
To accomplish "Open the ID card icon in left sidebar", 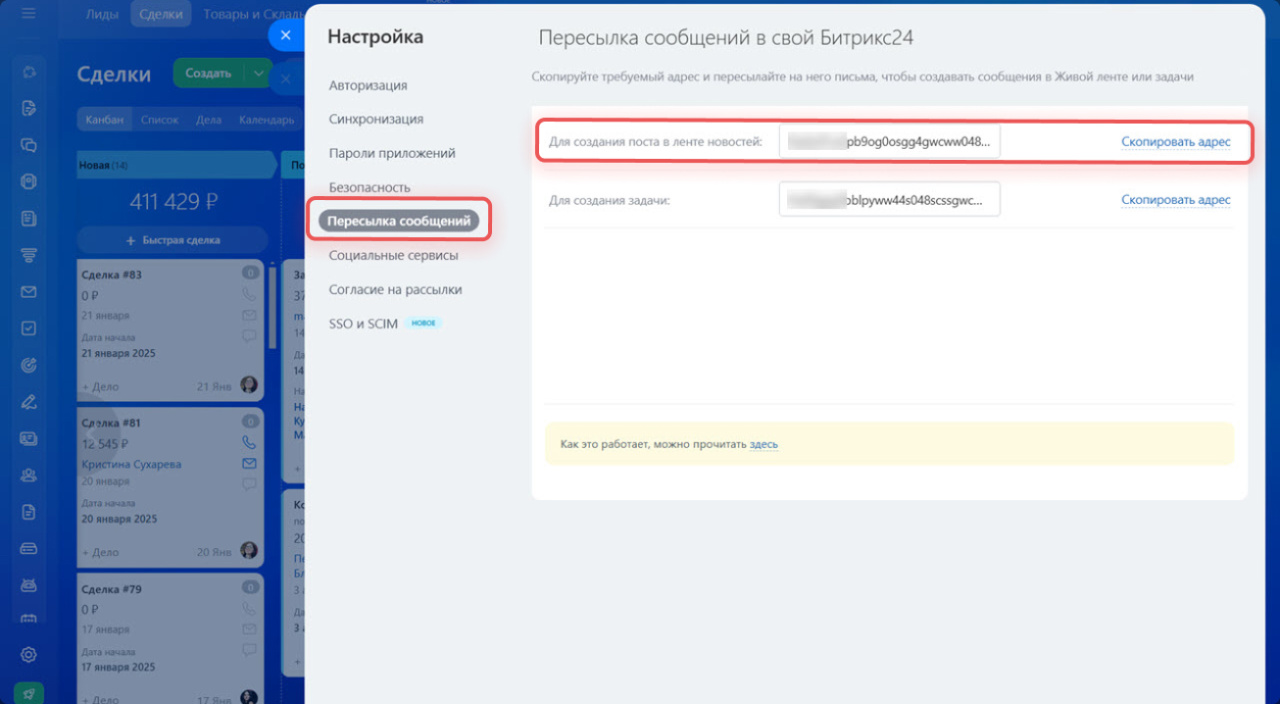I will click(x=29, y=437).
